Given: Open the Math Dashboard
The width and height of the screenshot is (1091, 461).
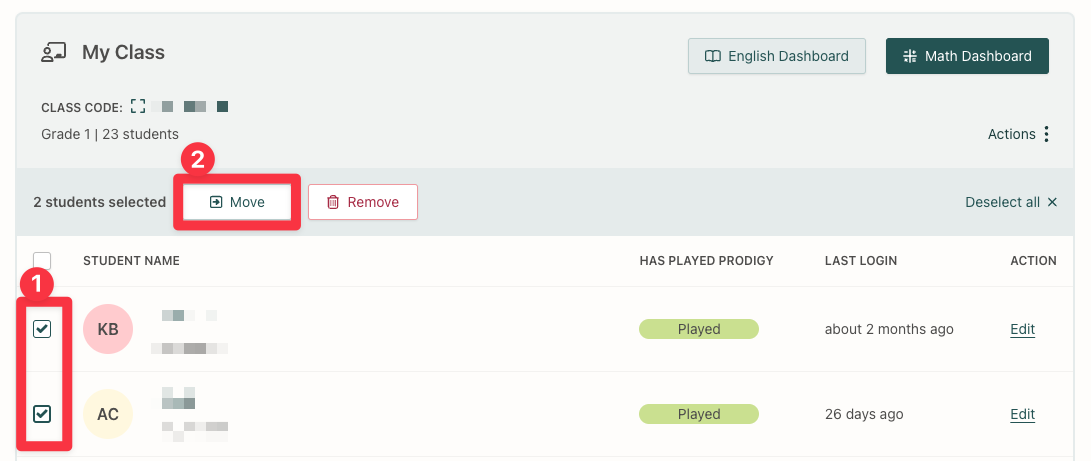Looking at the screenshot, I should click(x=966, y=56).
